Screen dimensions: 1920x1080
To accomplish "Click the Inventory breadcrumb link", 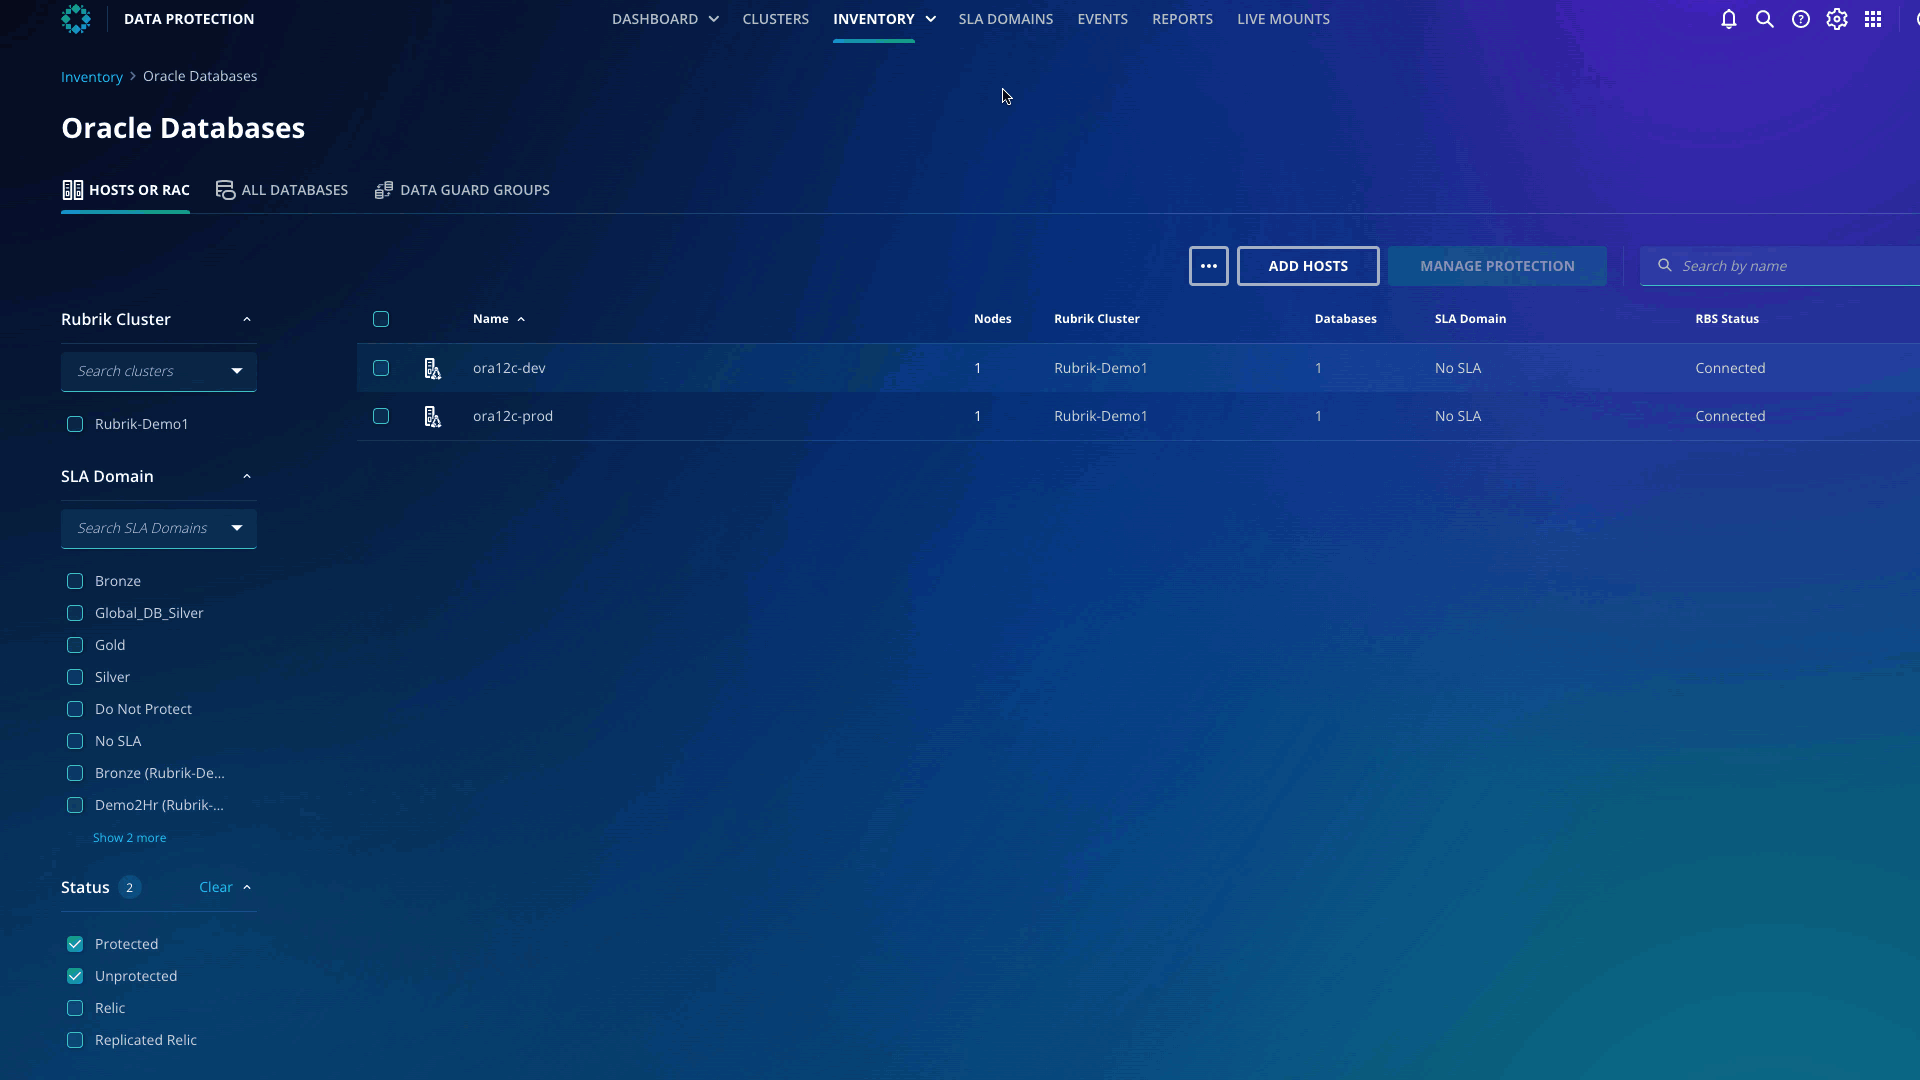I will pos(92,77).
